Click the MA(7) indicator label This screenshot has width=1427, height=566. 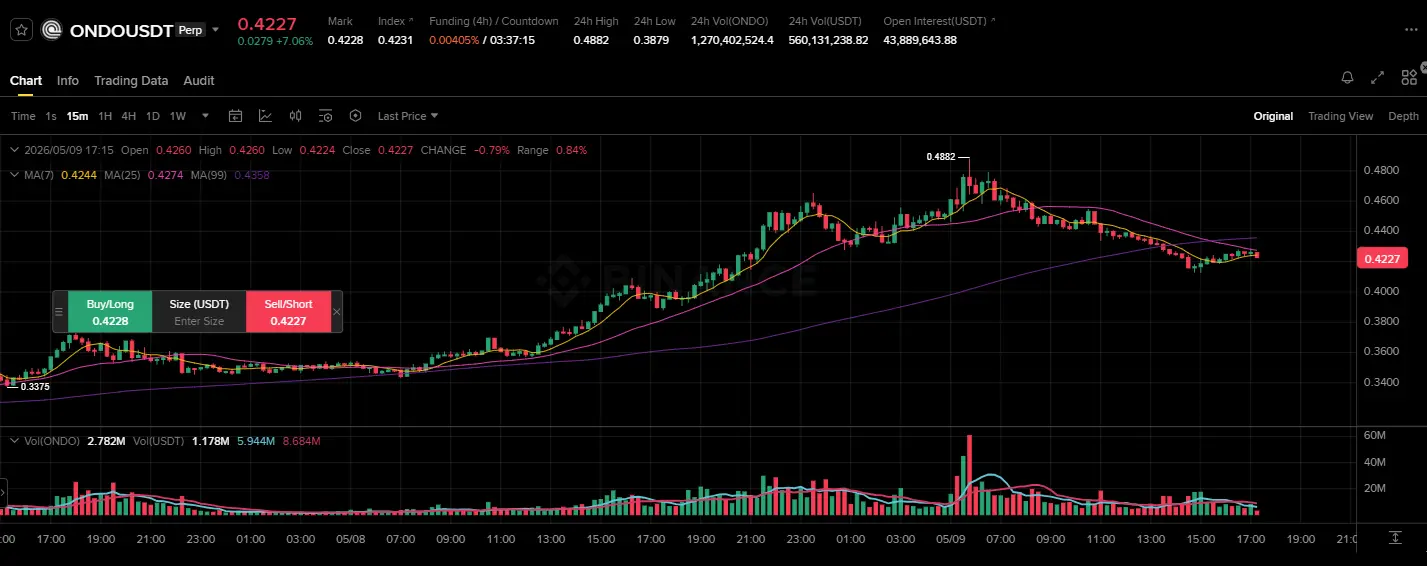click(x=38, y=175)
